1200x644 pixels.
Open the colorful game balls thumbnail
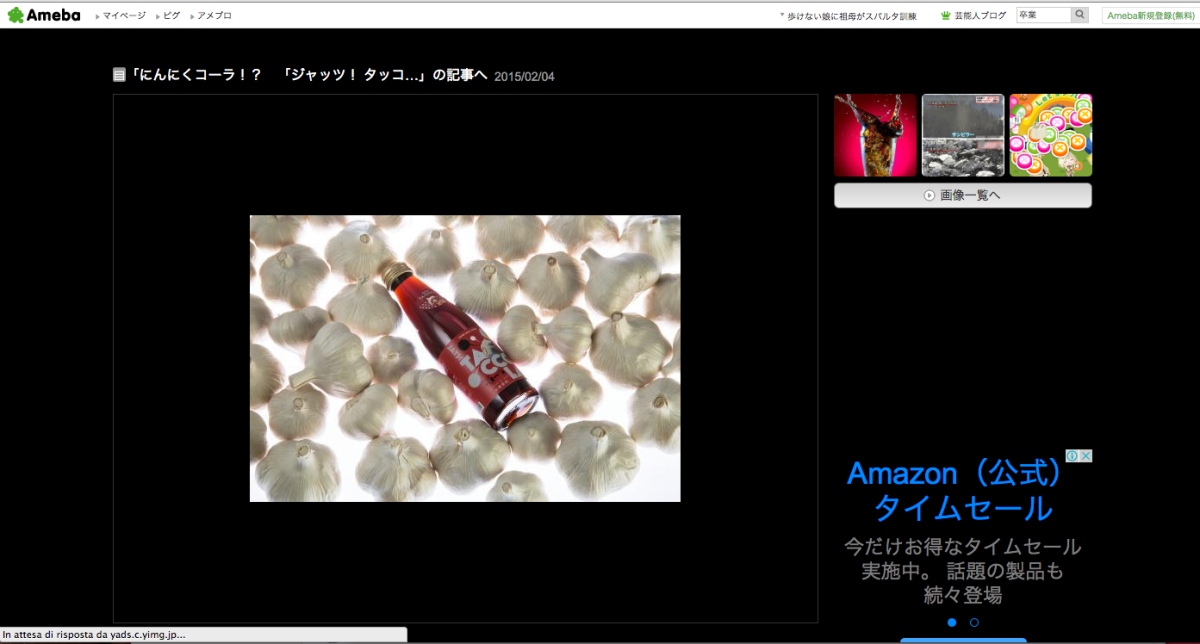click(x=1050, y=135)
